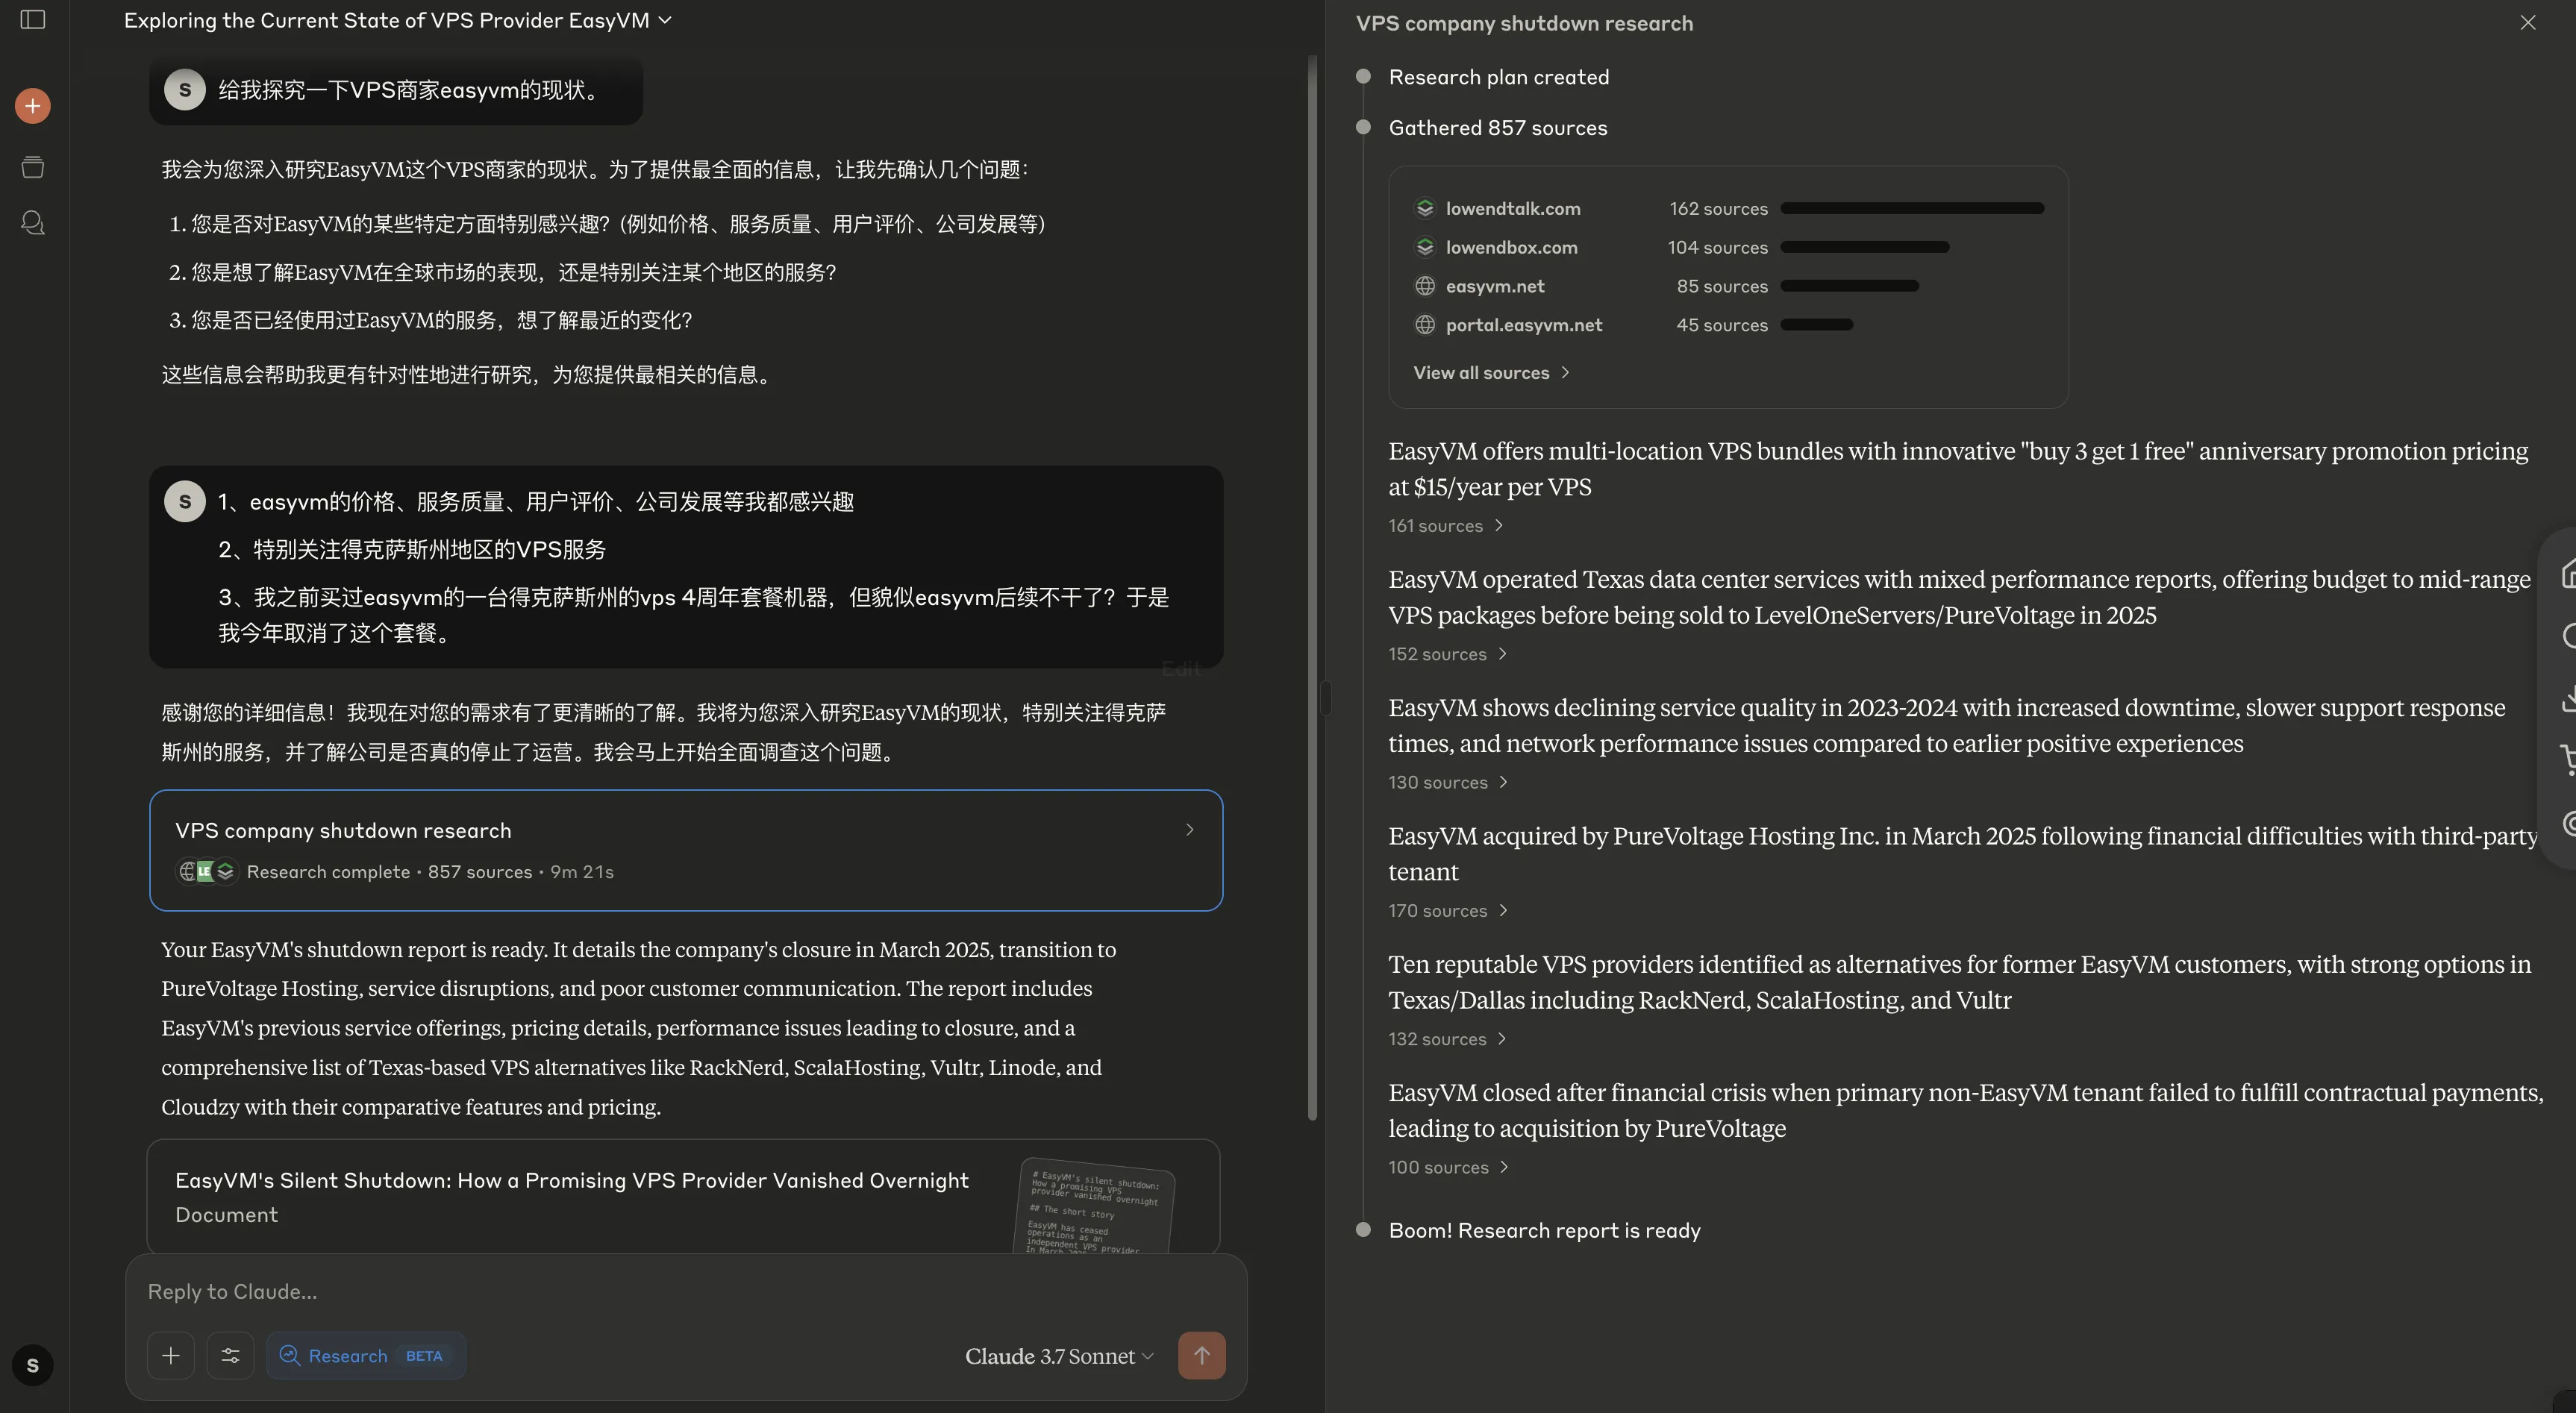Open the Claude 3.7 Sonnet model selector
2576x1413 pixels.
tap(1059, 1356)
